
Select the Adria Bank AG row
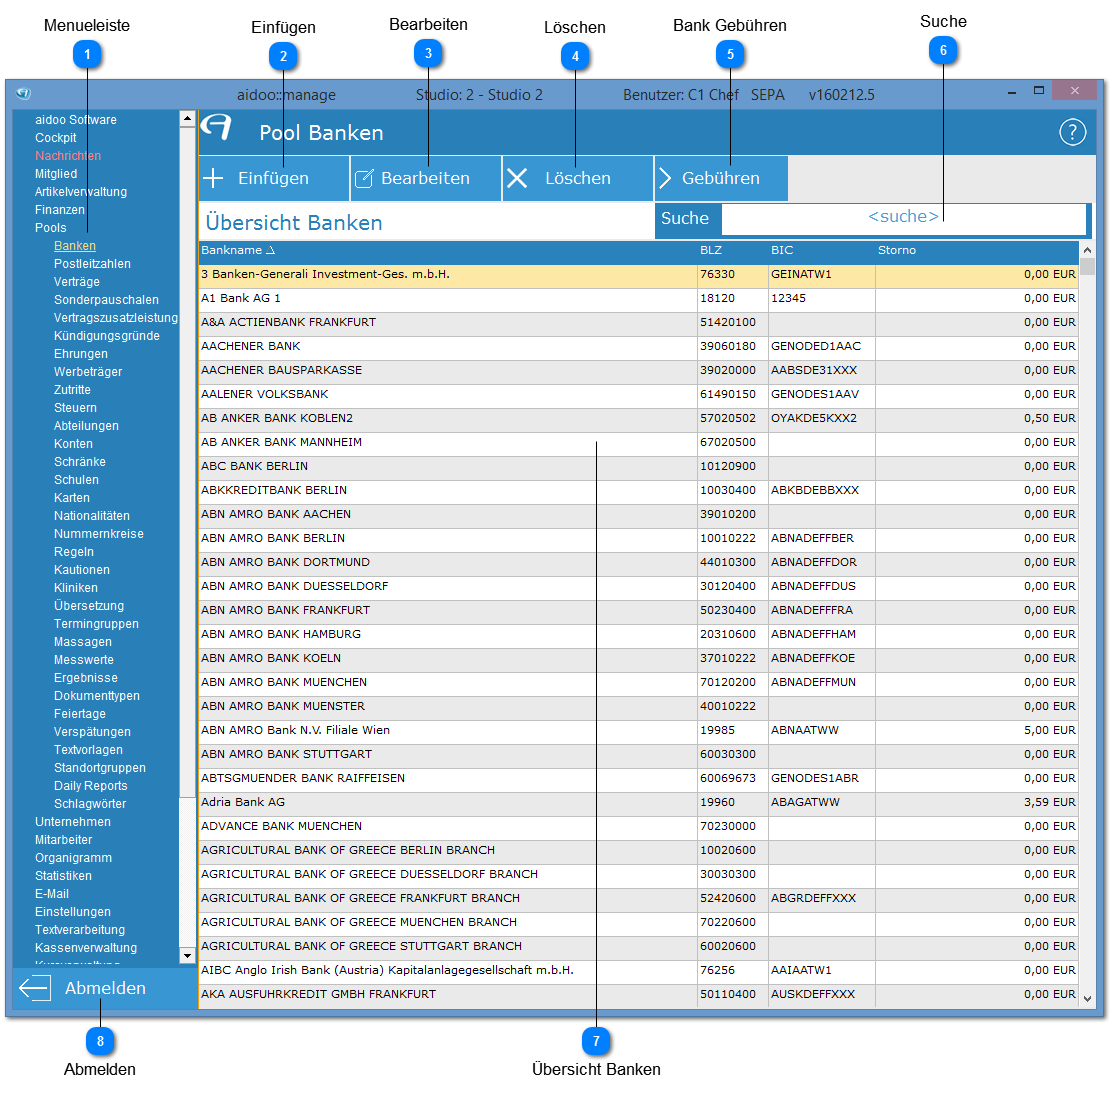(639, 803)
